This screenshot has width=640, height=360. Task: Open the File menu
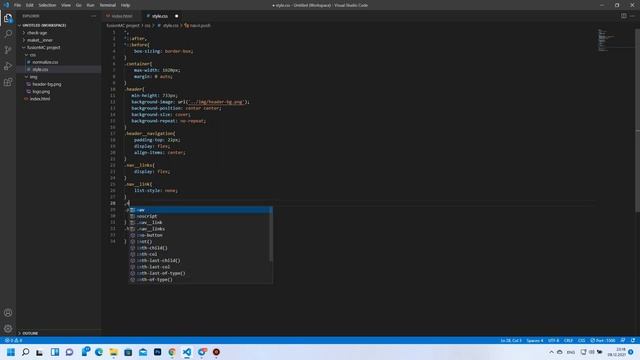coord(17,5)
